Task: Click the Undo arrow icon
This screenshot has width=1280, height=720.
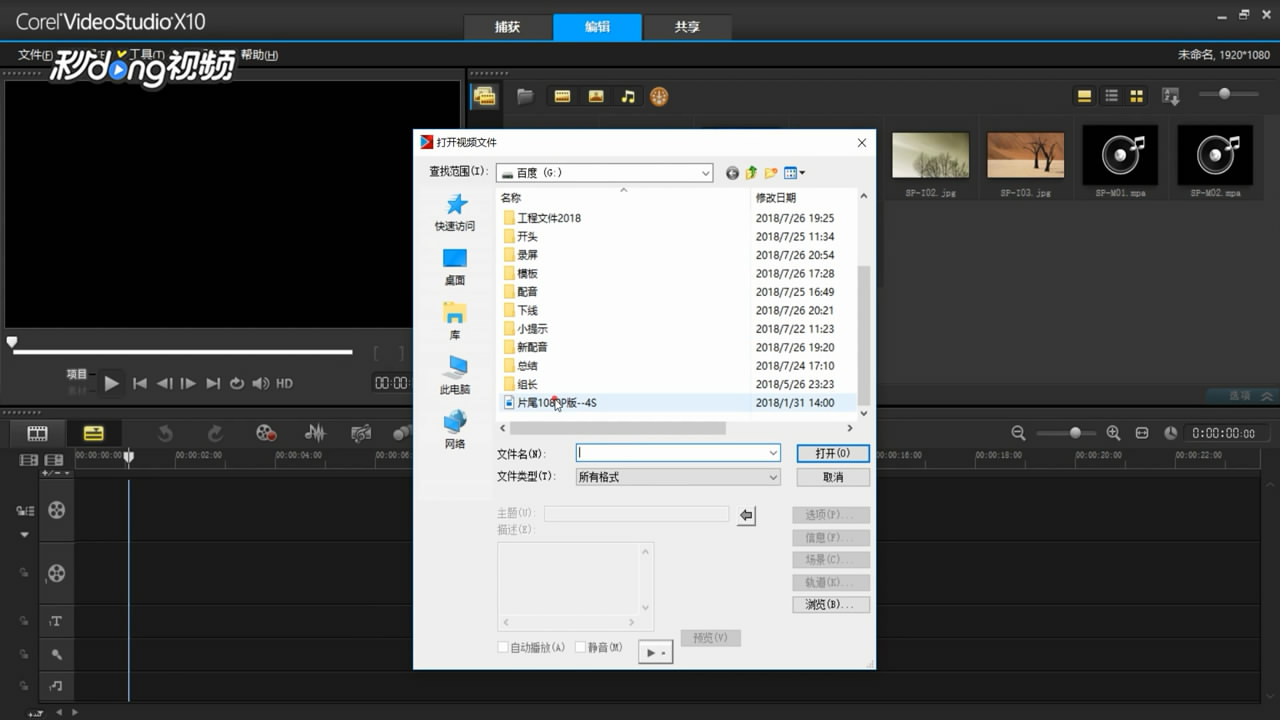Action: click(165, 433)
